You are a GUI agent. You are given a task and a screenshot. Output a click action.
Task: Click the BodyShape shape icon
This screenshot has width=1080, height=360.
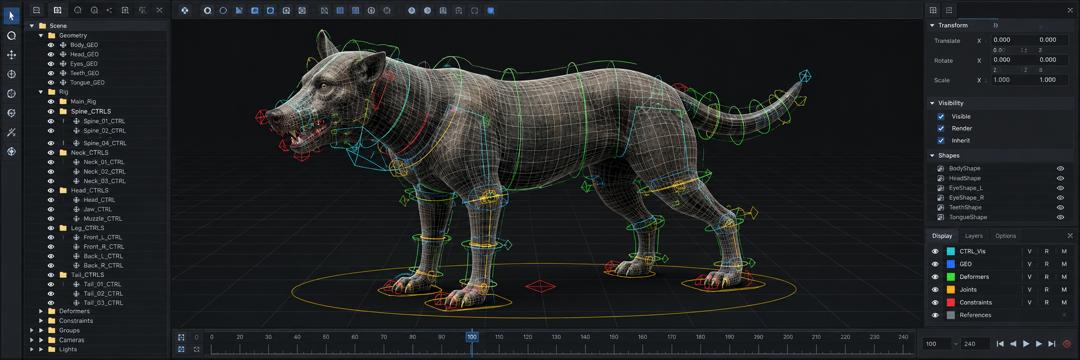click(942, 169)
